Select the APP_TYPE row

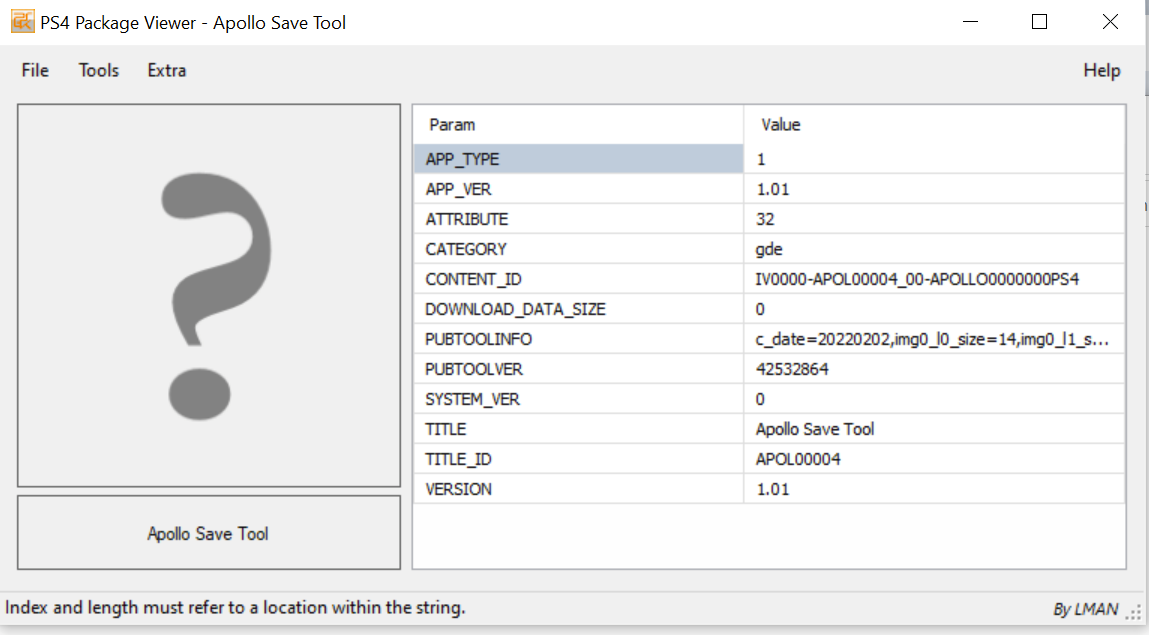click(769, 159)
